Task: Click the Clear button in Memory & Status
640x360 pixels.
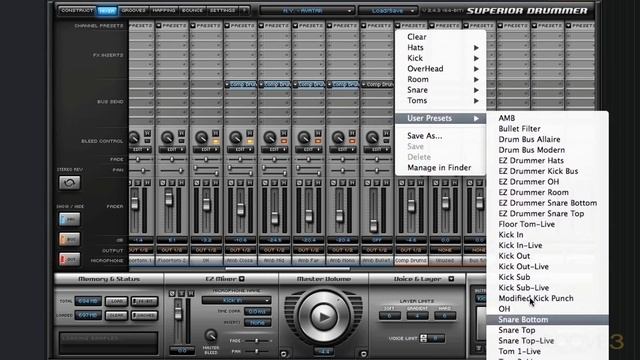Action: coord(117,316)
